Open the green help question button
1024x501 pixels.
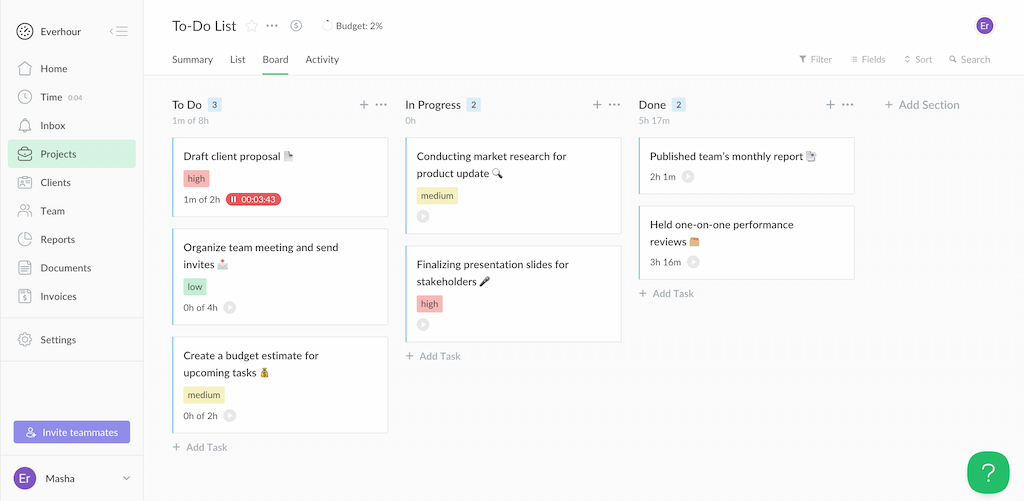988,472
